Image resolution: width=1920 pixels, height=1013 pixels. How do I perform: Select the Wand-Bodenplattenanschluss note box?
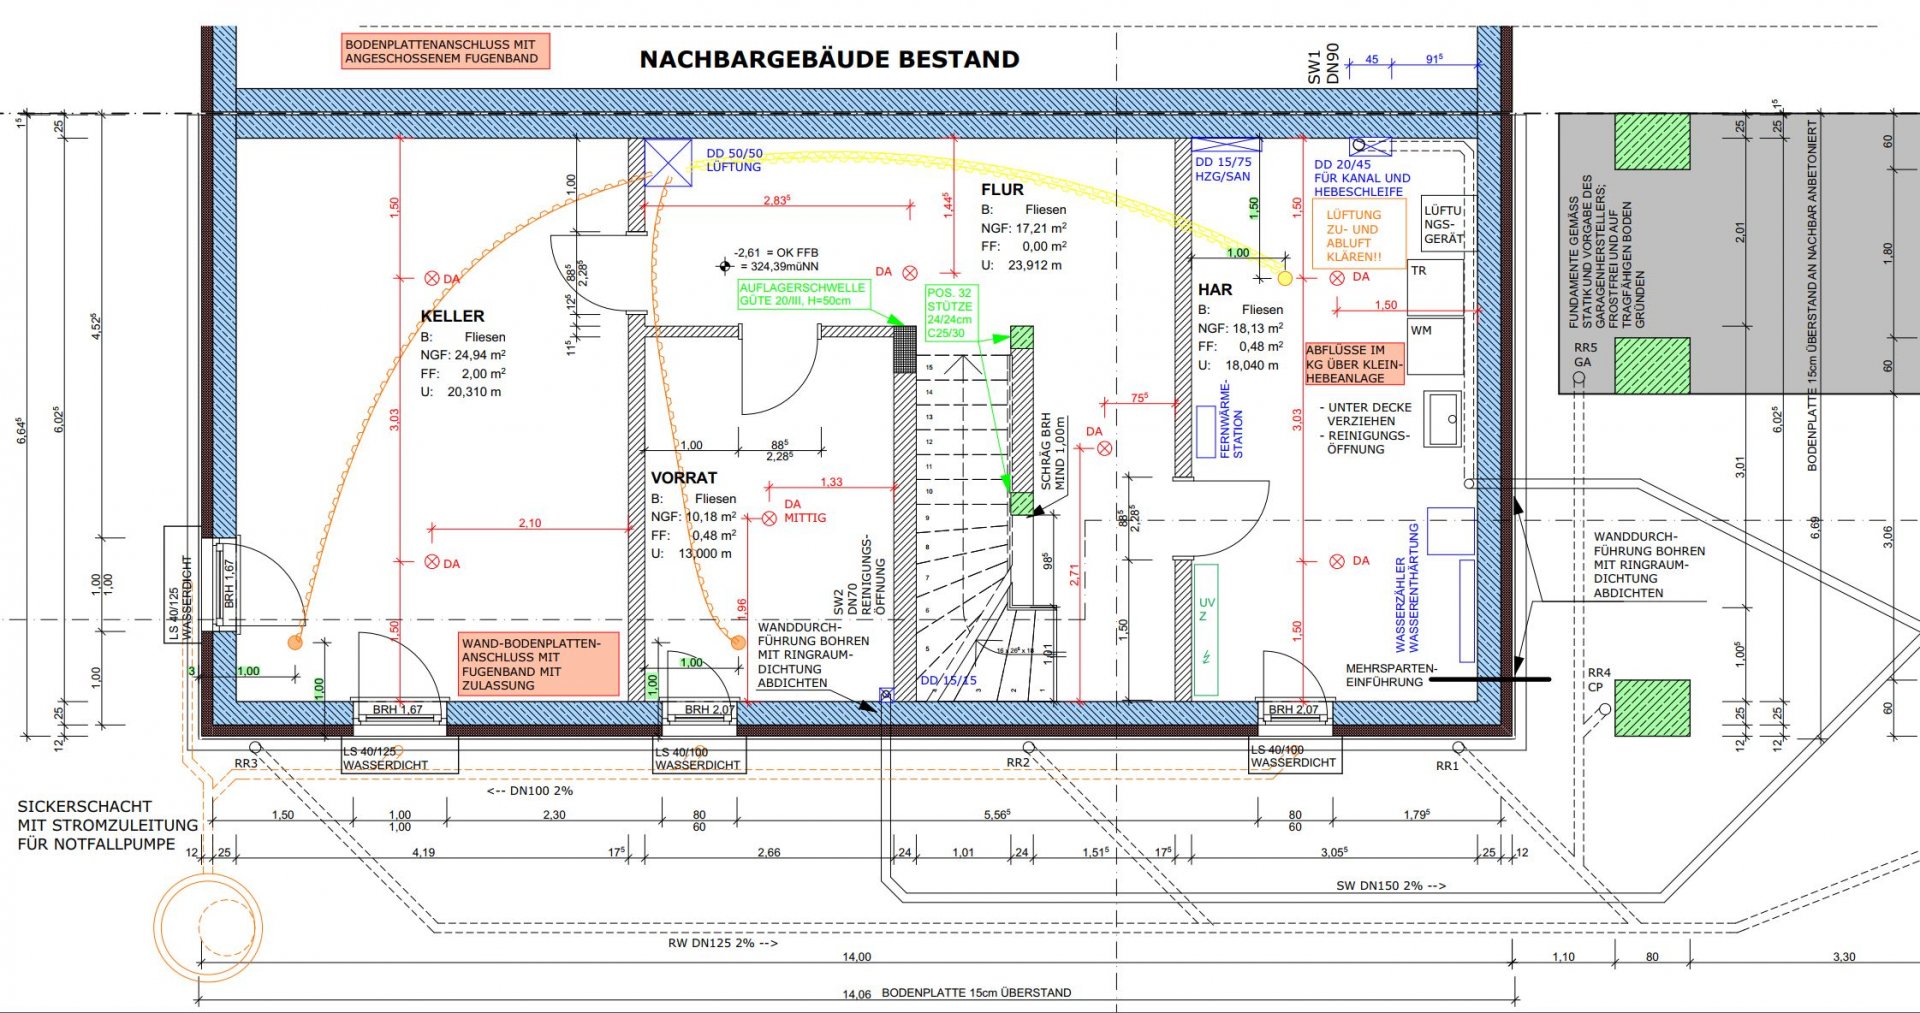click(538, 664)
